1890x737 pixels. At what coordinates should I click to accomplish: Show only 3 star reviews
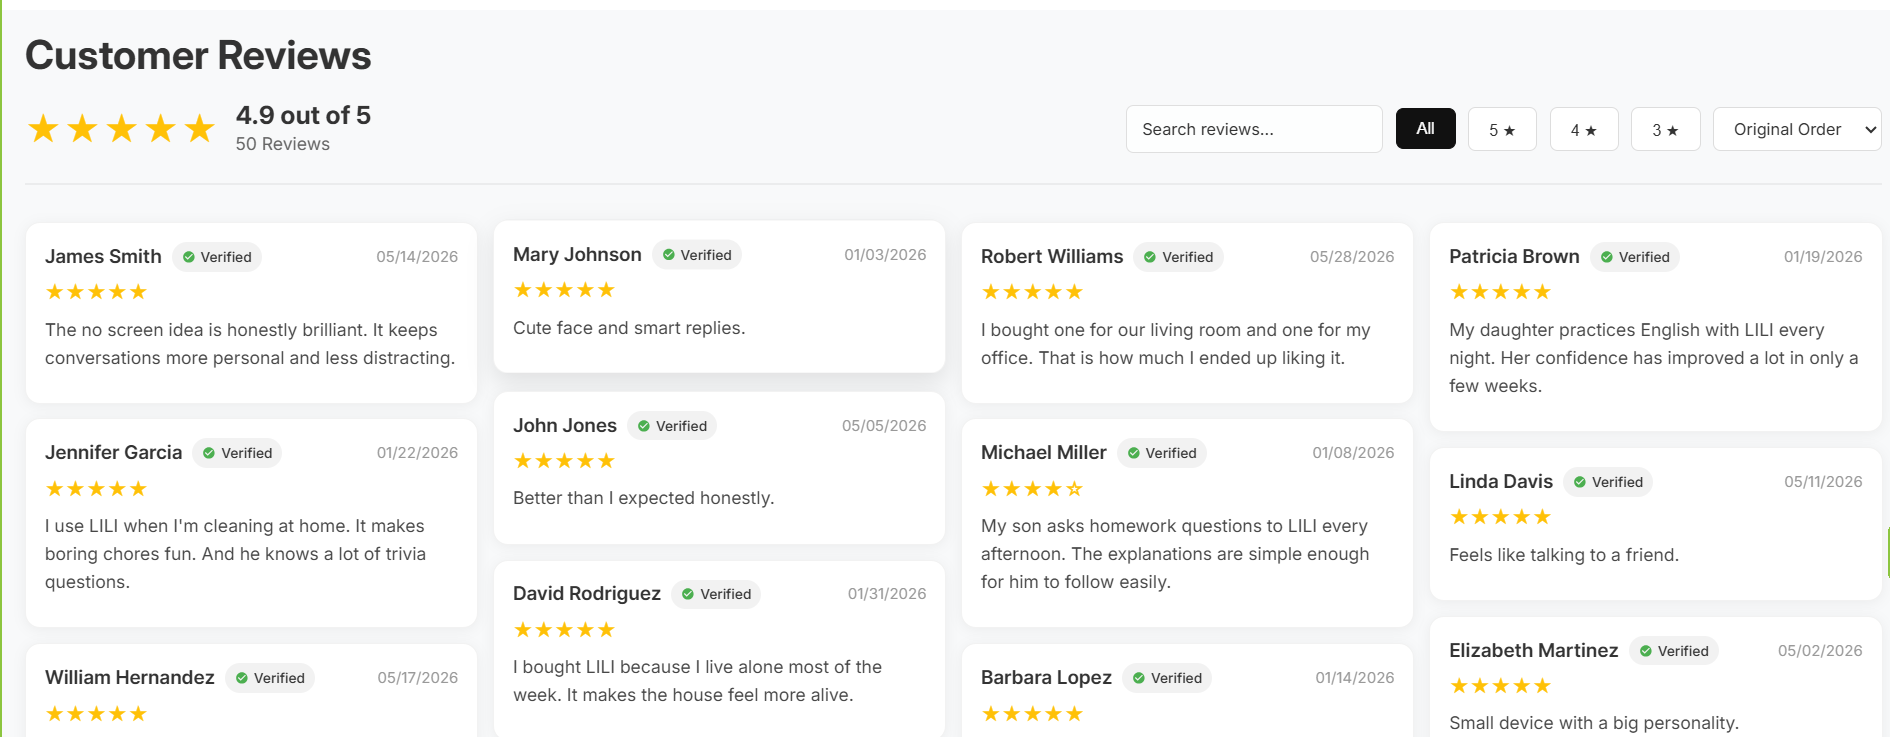click(1665, 129)
